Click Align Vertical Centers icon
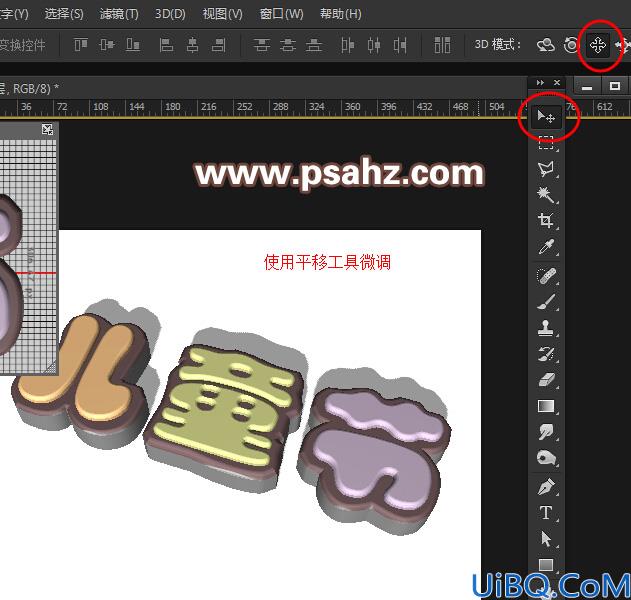Image resolution: width=631 pixels, height=600 pixels. [107, 45]
